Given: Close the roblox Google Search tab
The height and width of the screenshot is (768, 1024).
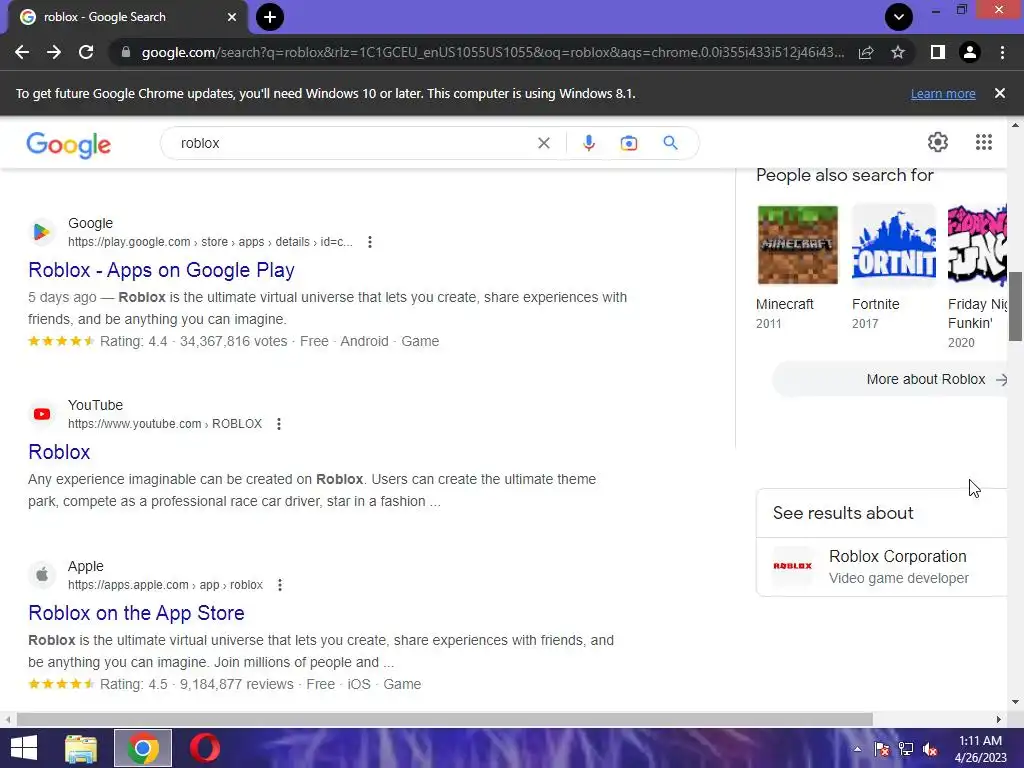Looking at the screenshot, I should [232, 17].
